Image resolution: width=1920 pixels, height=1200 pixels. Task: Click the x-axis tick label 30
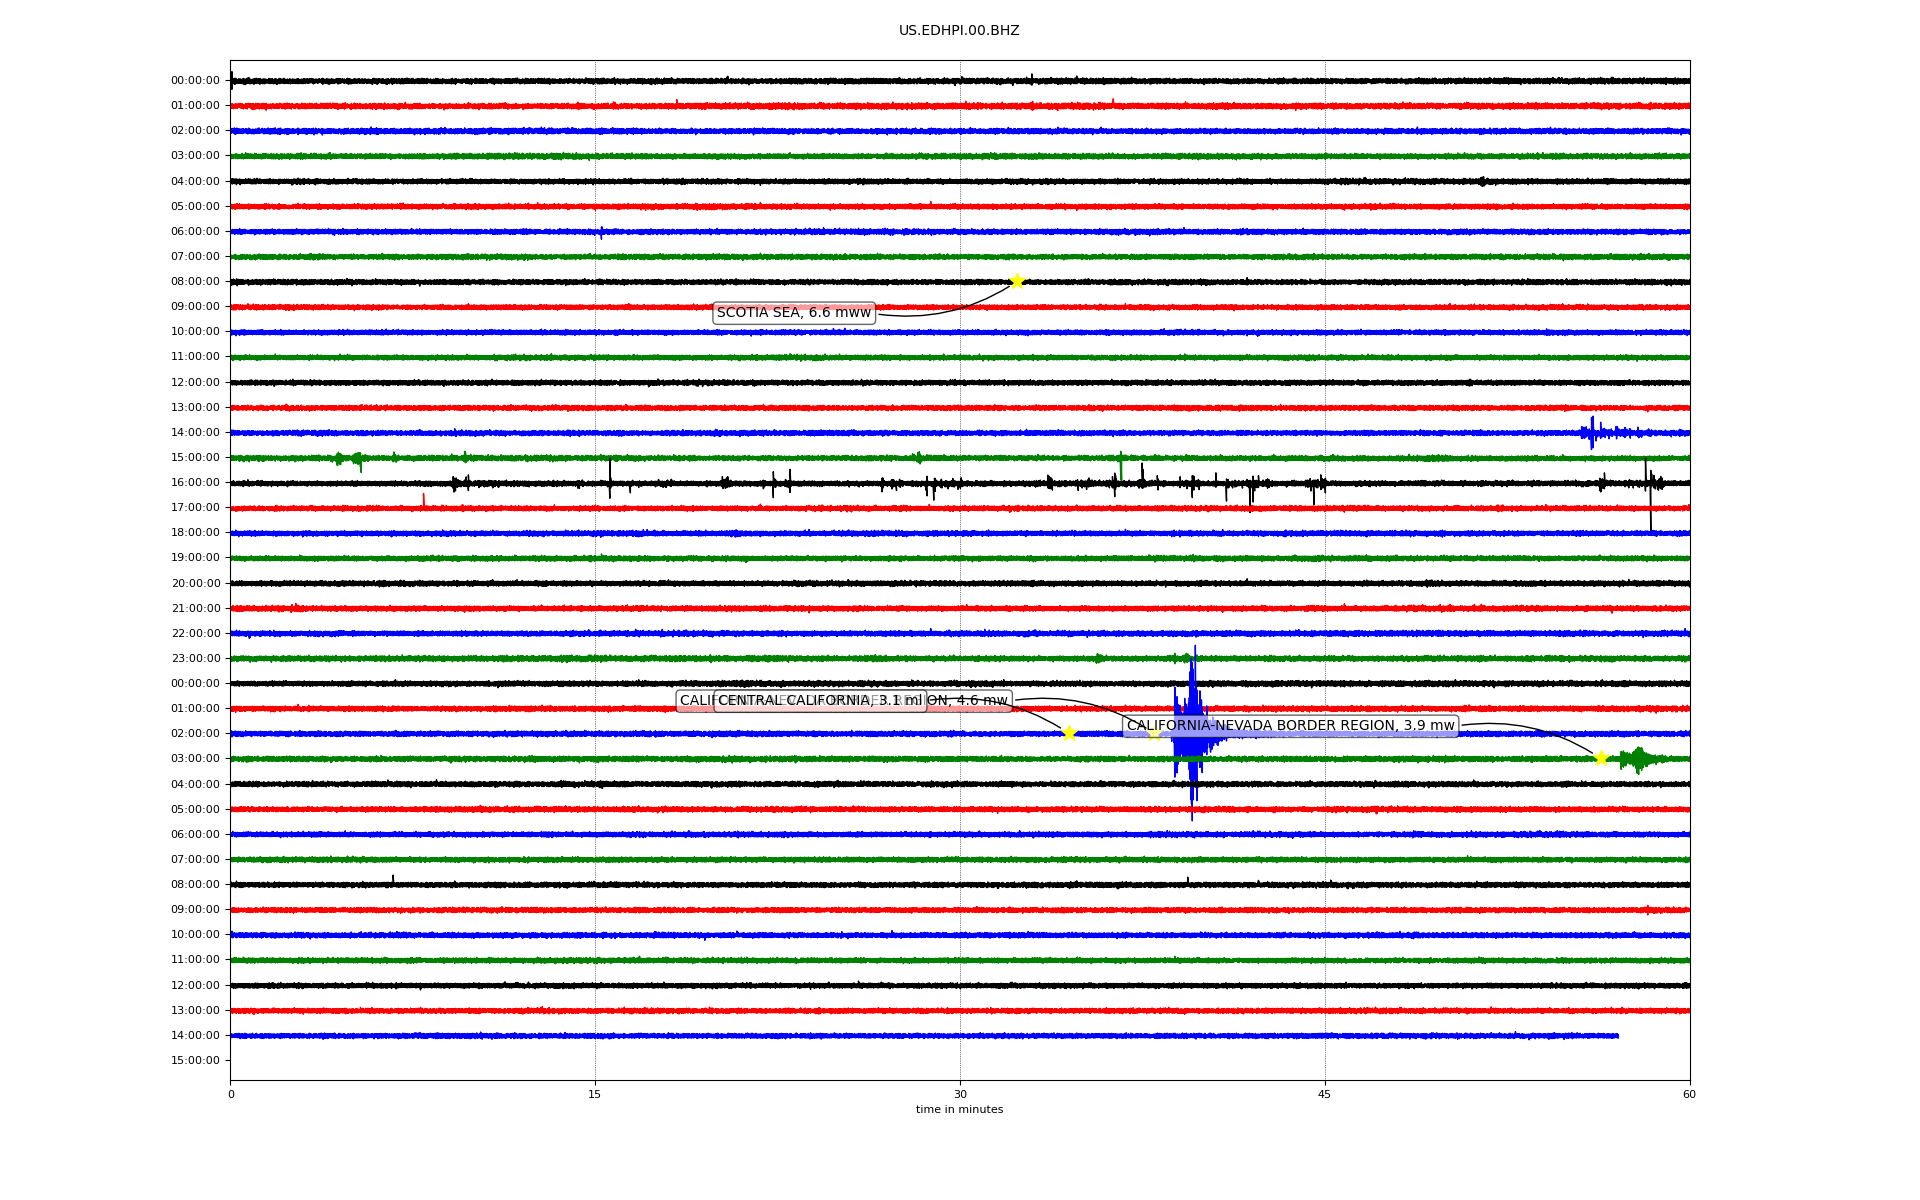960,1094
